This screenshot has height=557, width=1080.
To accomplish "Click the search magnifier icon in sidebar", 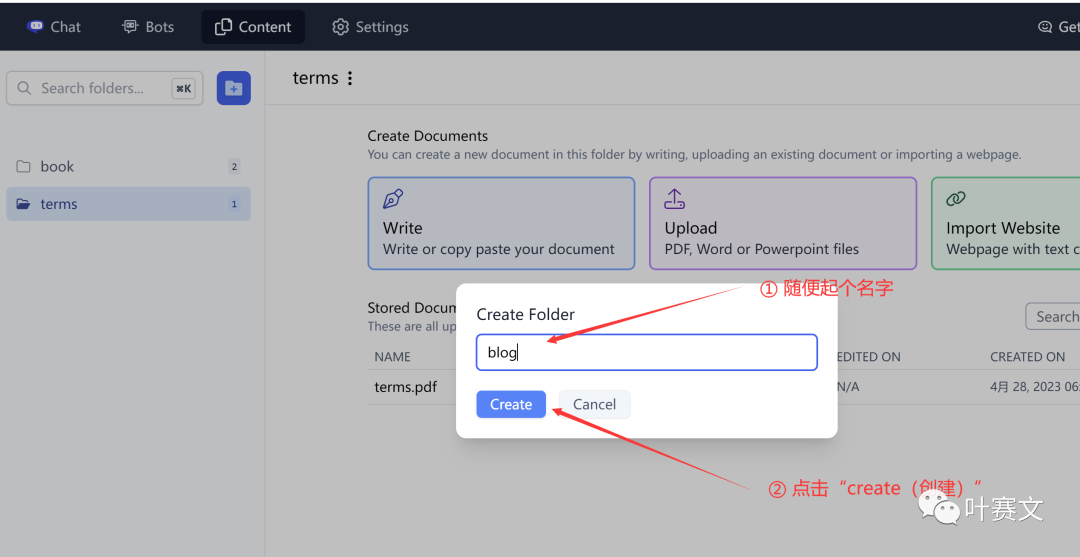I will pos(24,88).
